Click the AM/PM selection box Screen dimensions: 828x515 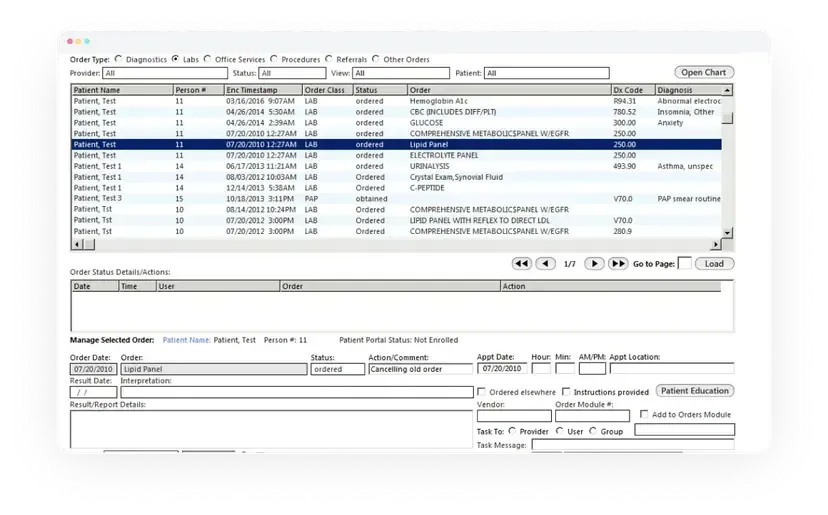[x=592, y=369]
